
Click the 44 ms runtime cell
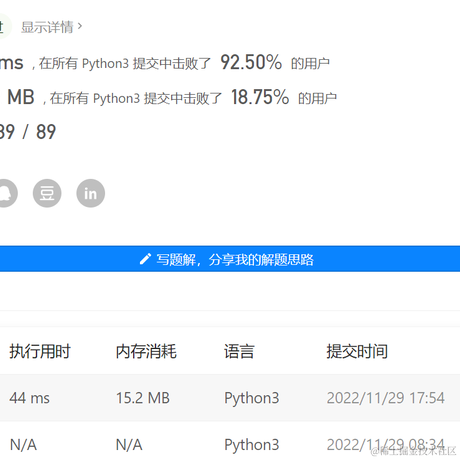coord(29,398)
